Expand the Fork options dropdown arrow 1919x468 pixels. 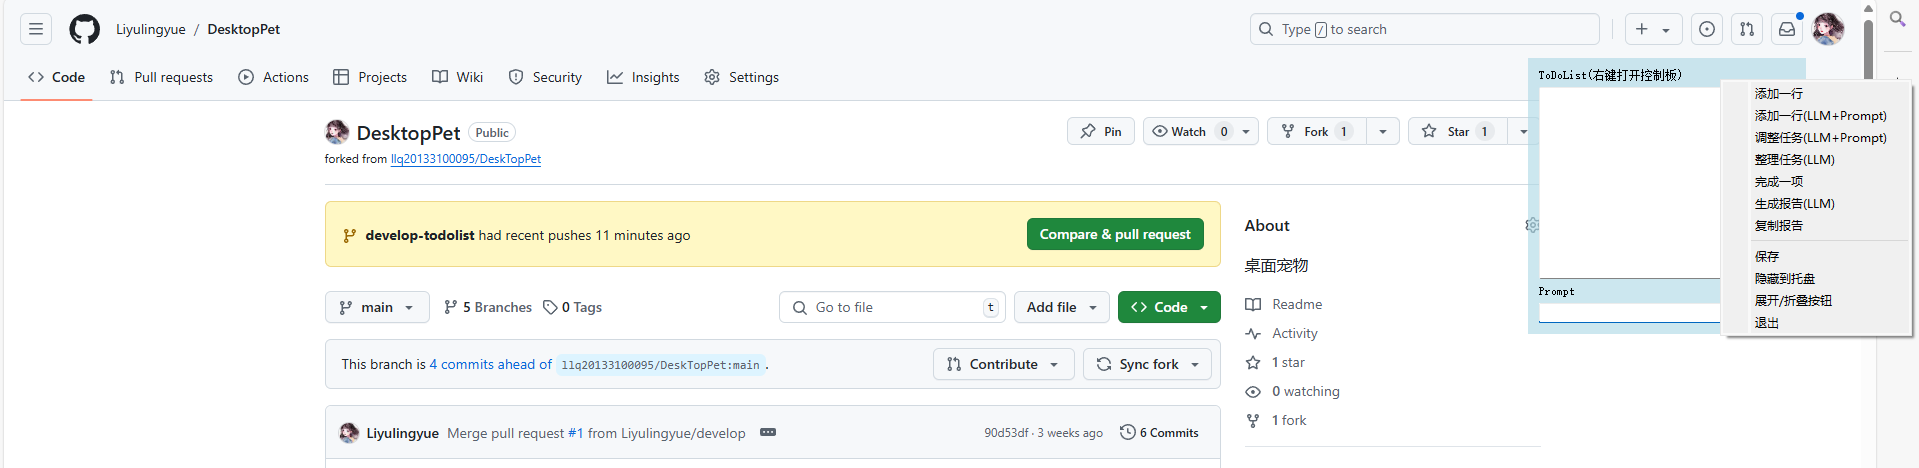point(1383,131)
